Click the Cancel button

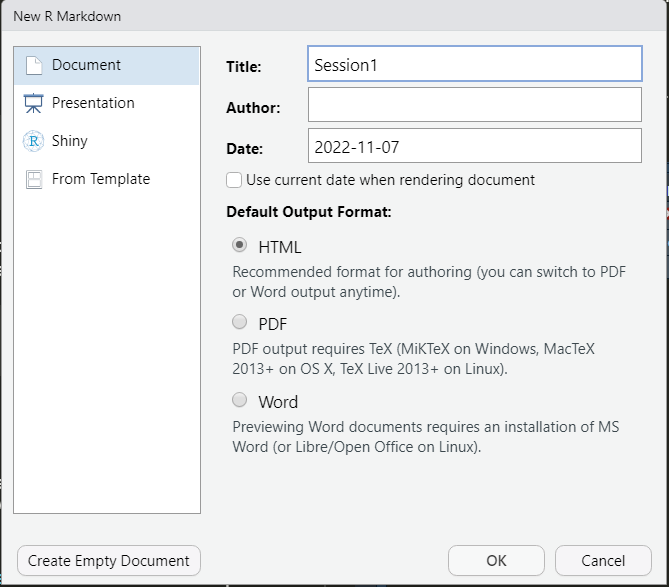(603, 561)
